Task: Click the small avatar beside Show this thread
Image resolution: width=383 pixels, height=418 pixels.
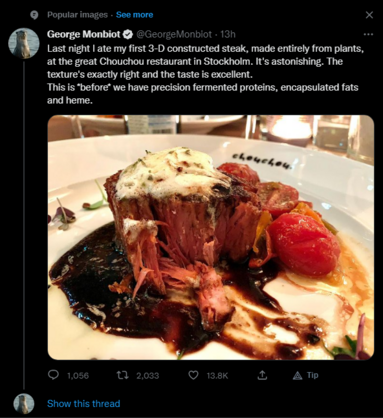Action: (24, 404)
